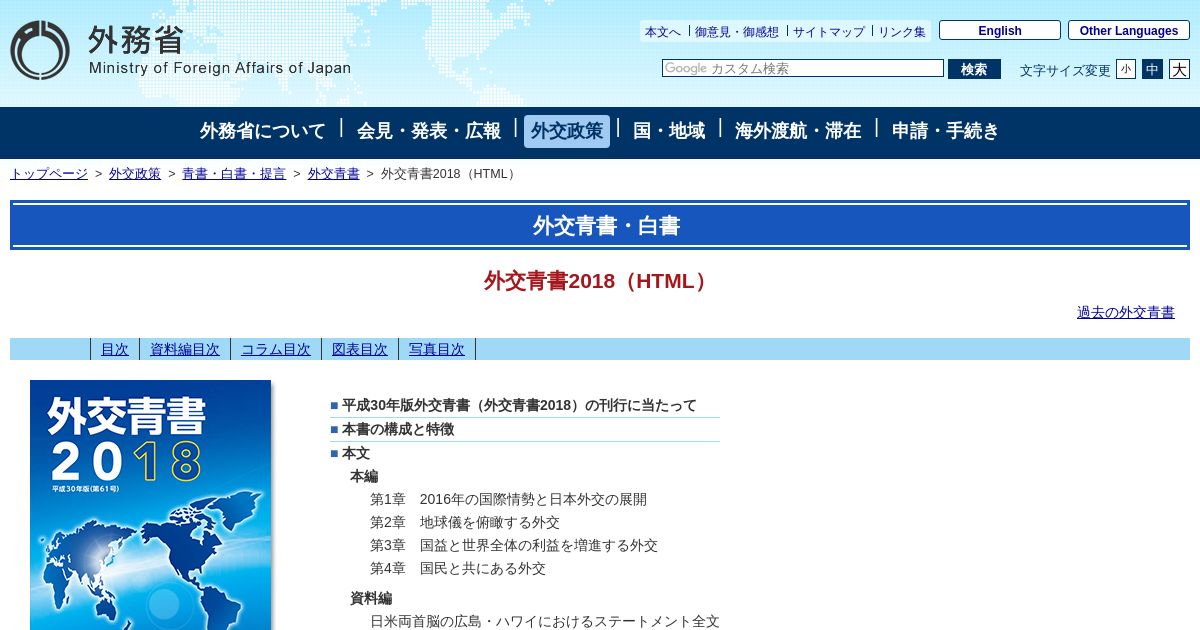The width and height of the screenshot is (1200, 630).
Task: Click the 外交青書 2018 cover image
Action: pyautogui.click(x=150, y=505)
